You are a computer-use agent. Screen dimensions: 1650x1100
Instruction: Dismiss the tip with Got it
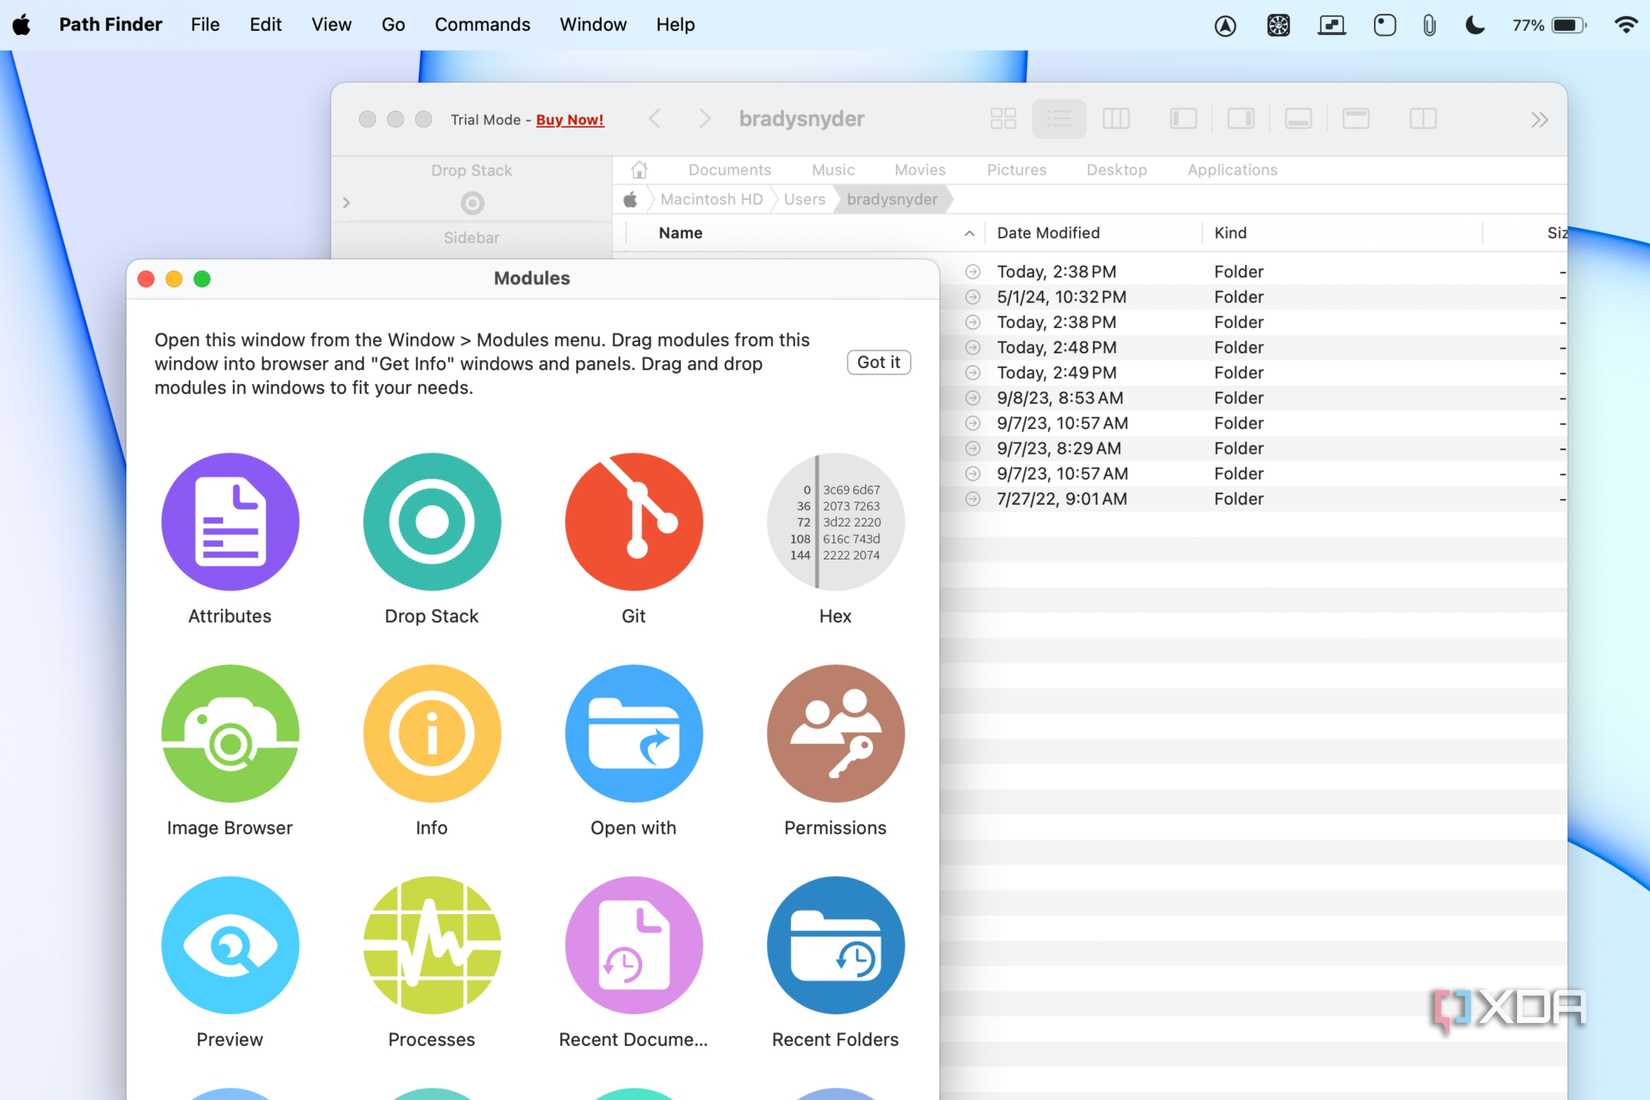[x=879, y=362]
